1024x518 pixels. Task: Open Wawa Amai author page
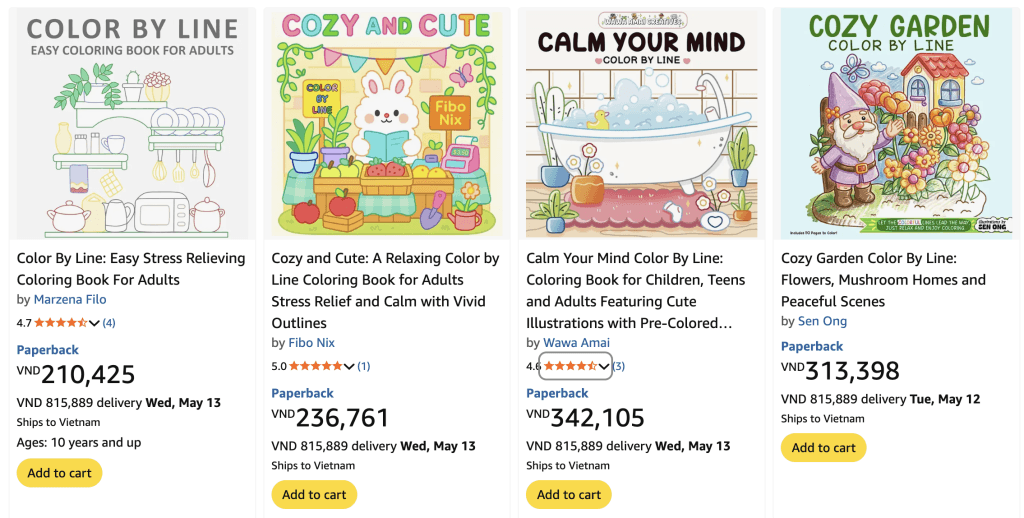point(576,343)
